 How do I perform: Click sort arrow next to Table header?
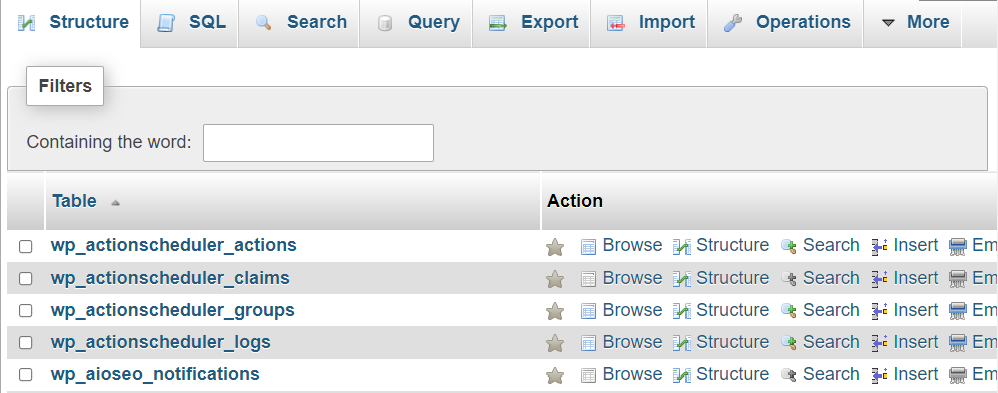[x=115, y=203]
